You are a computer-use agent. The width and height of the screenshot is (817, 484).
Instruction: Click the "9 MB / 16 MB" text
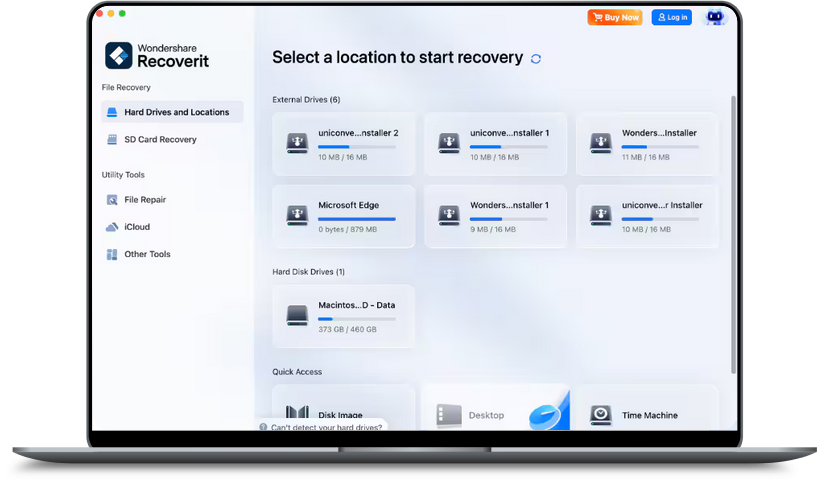[493, 229]
